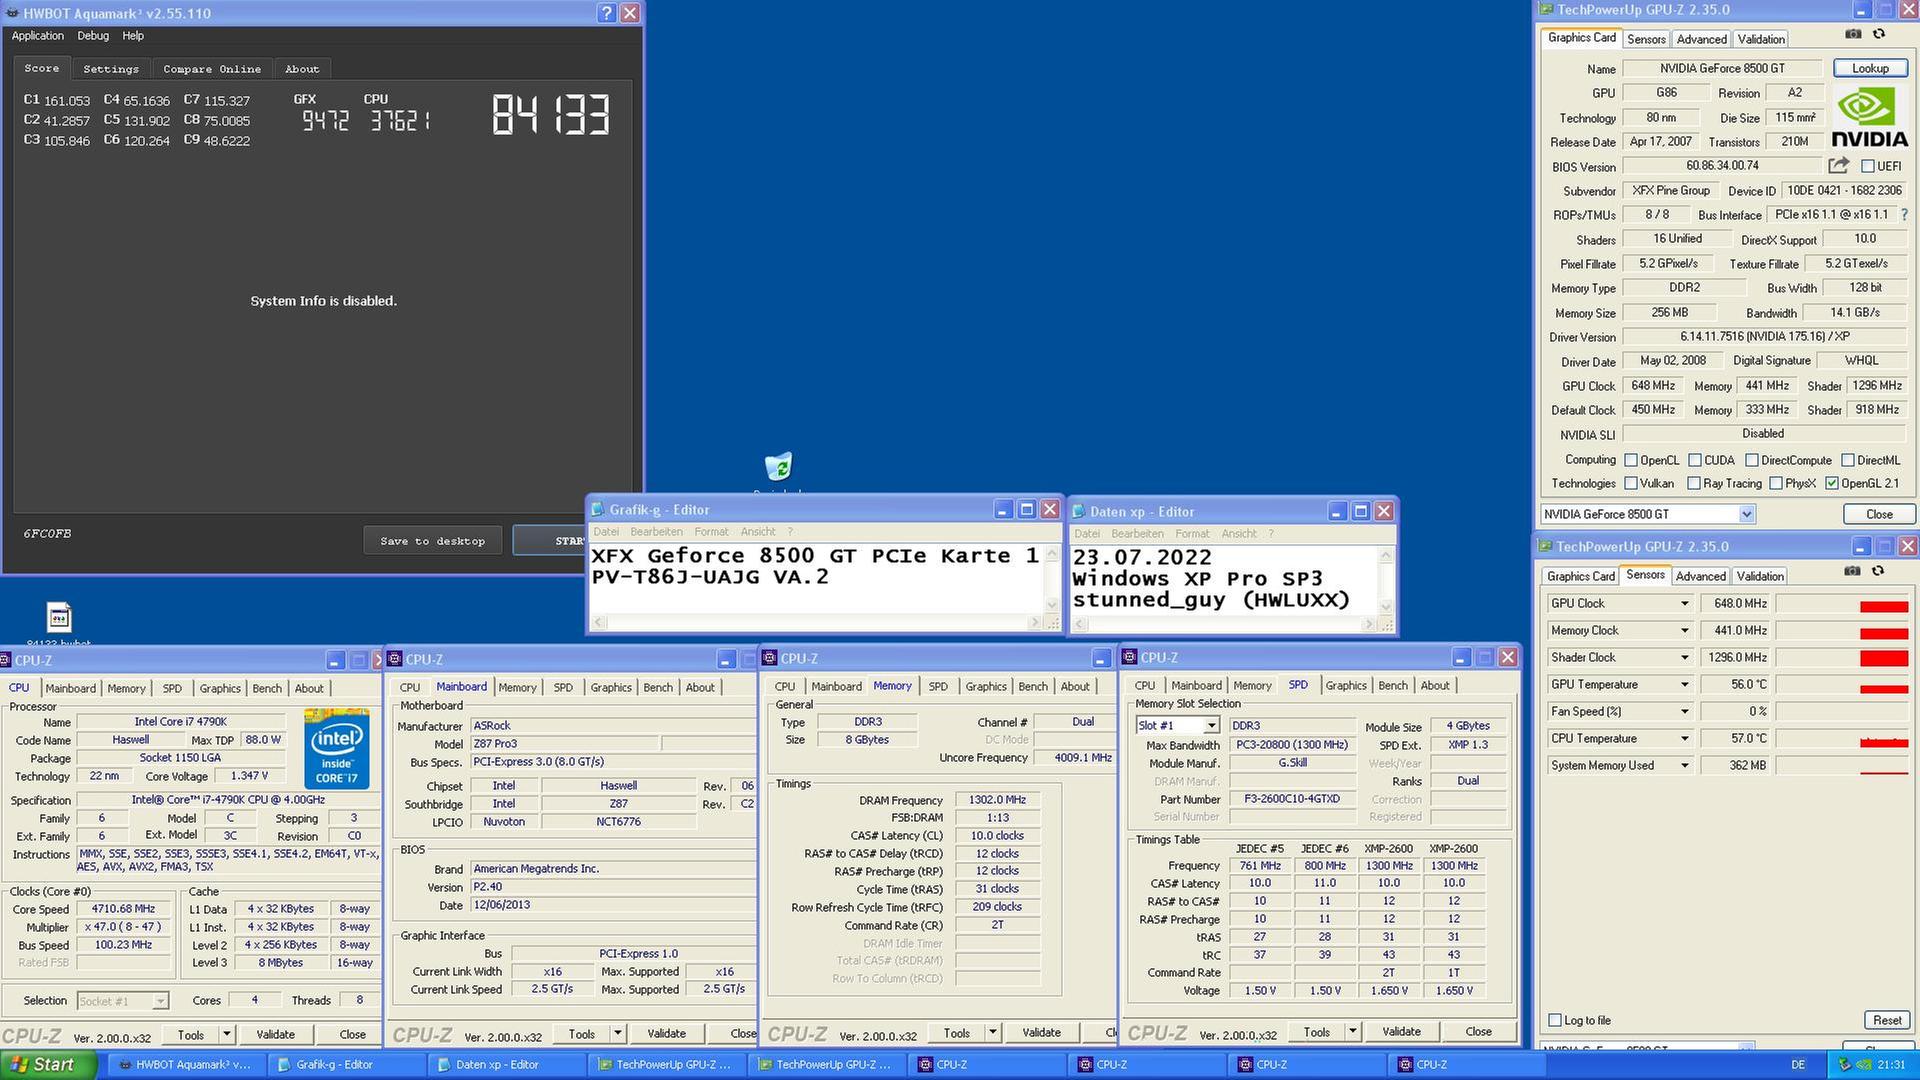Toggle the DirectML checkbox

[x=1847, y=461]
